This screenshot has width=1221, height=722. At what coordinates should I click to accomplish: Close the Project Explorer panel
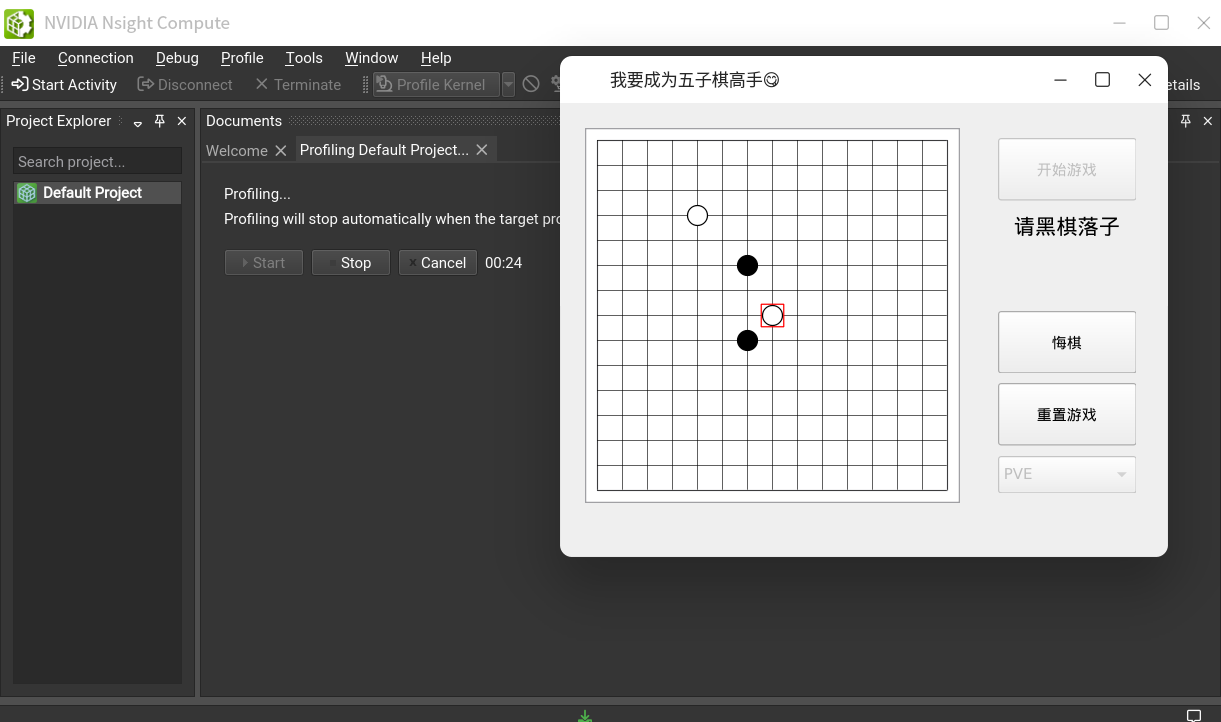click(182, 121)
